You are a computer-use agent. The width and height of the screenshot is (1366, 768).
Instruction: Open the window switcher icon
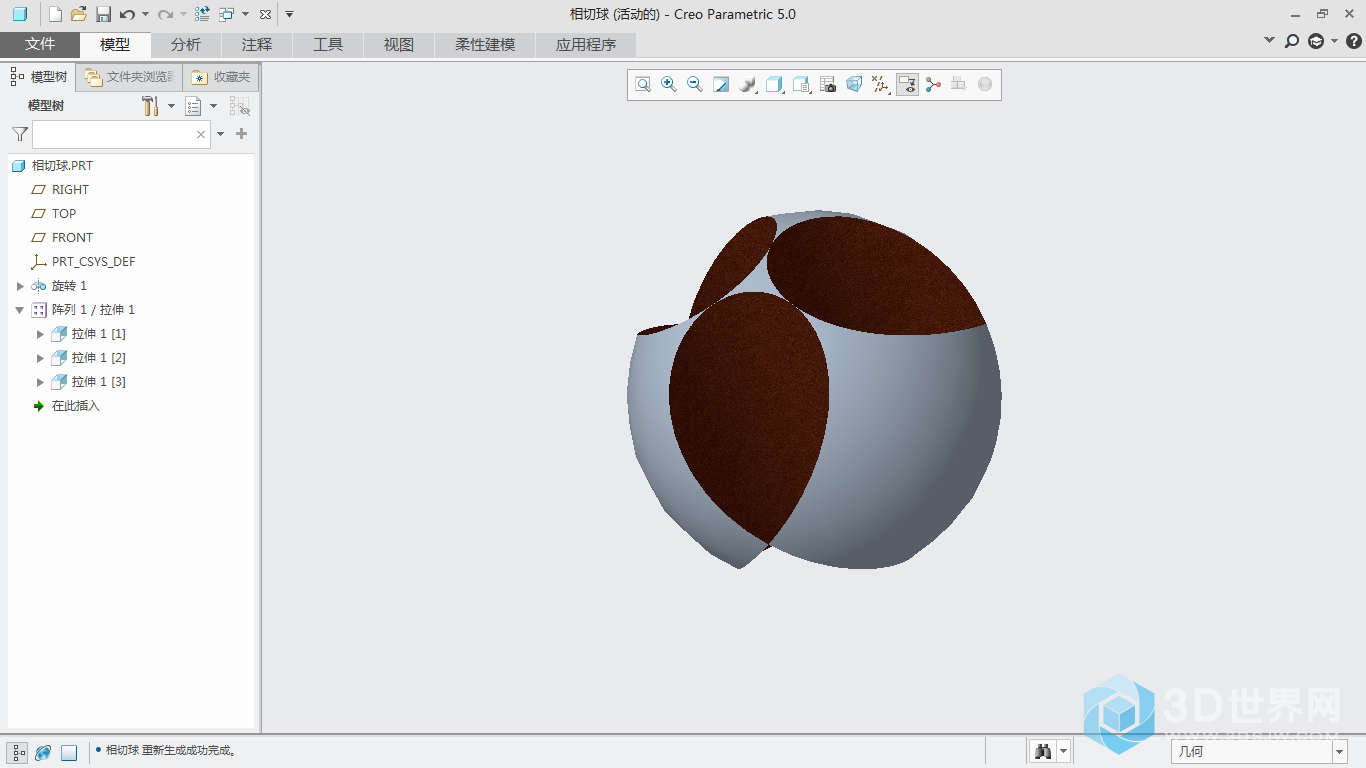(x=227, y=14)
